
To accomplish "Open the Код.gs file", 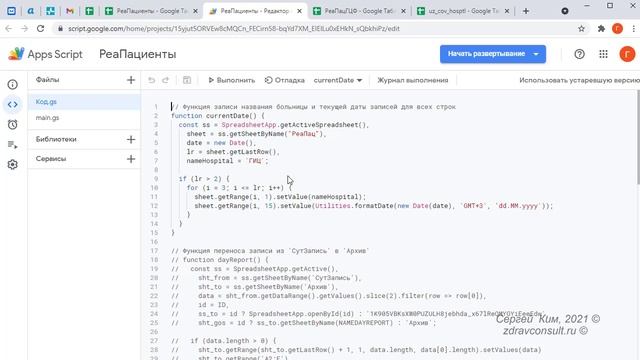I will click(84, 102).
